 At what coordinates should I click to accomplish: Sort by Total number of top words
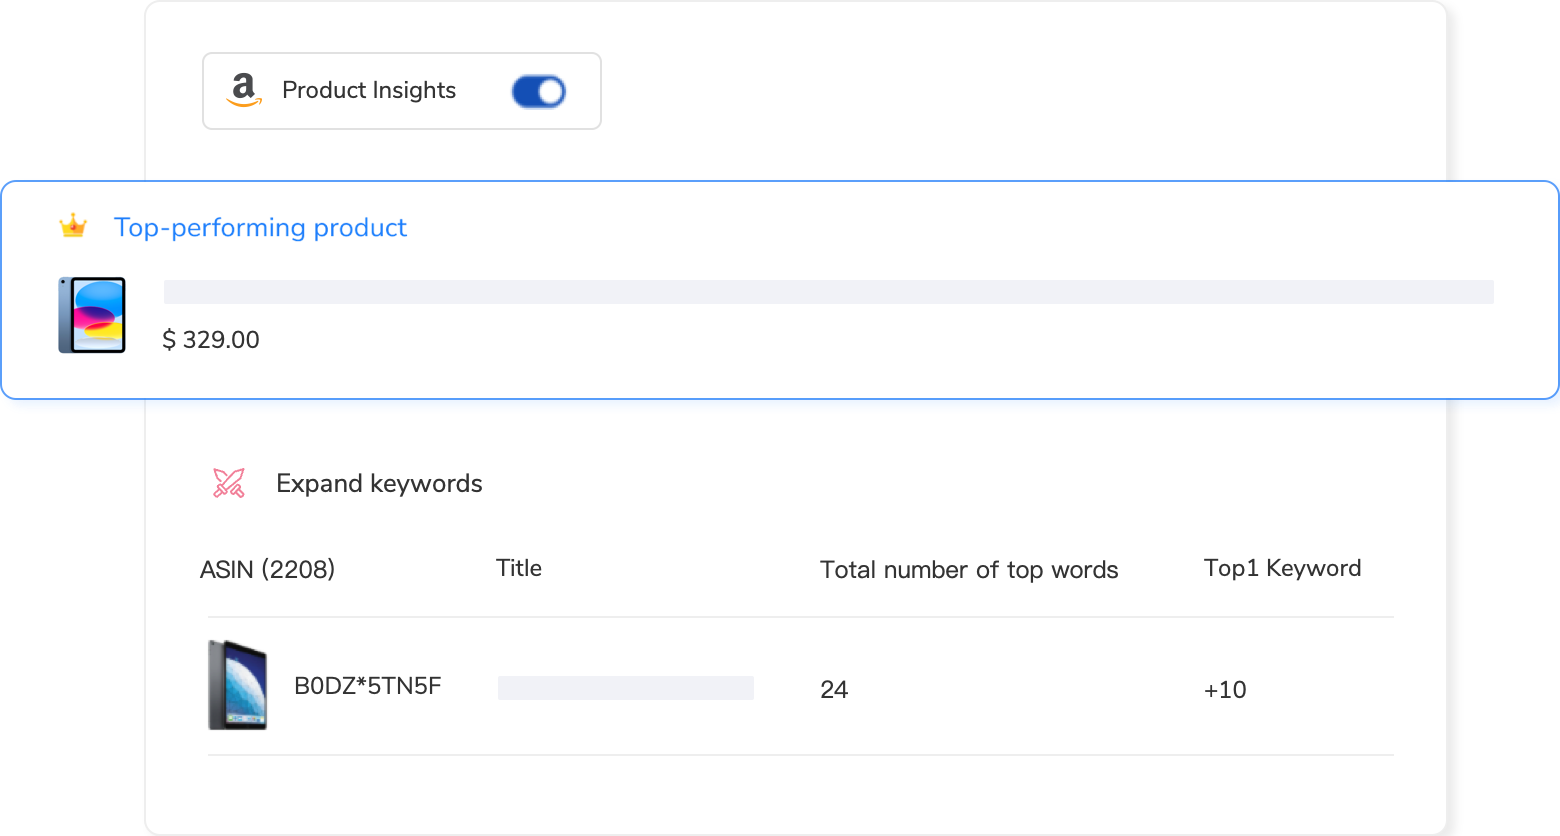tap(968, 570)
